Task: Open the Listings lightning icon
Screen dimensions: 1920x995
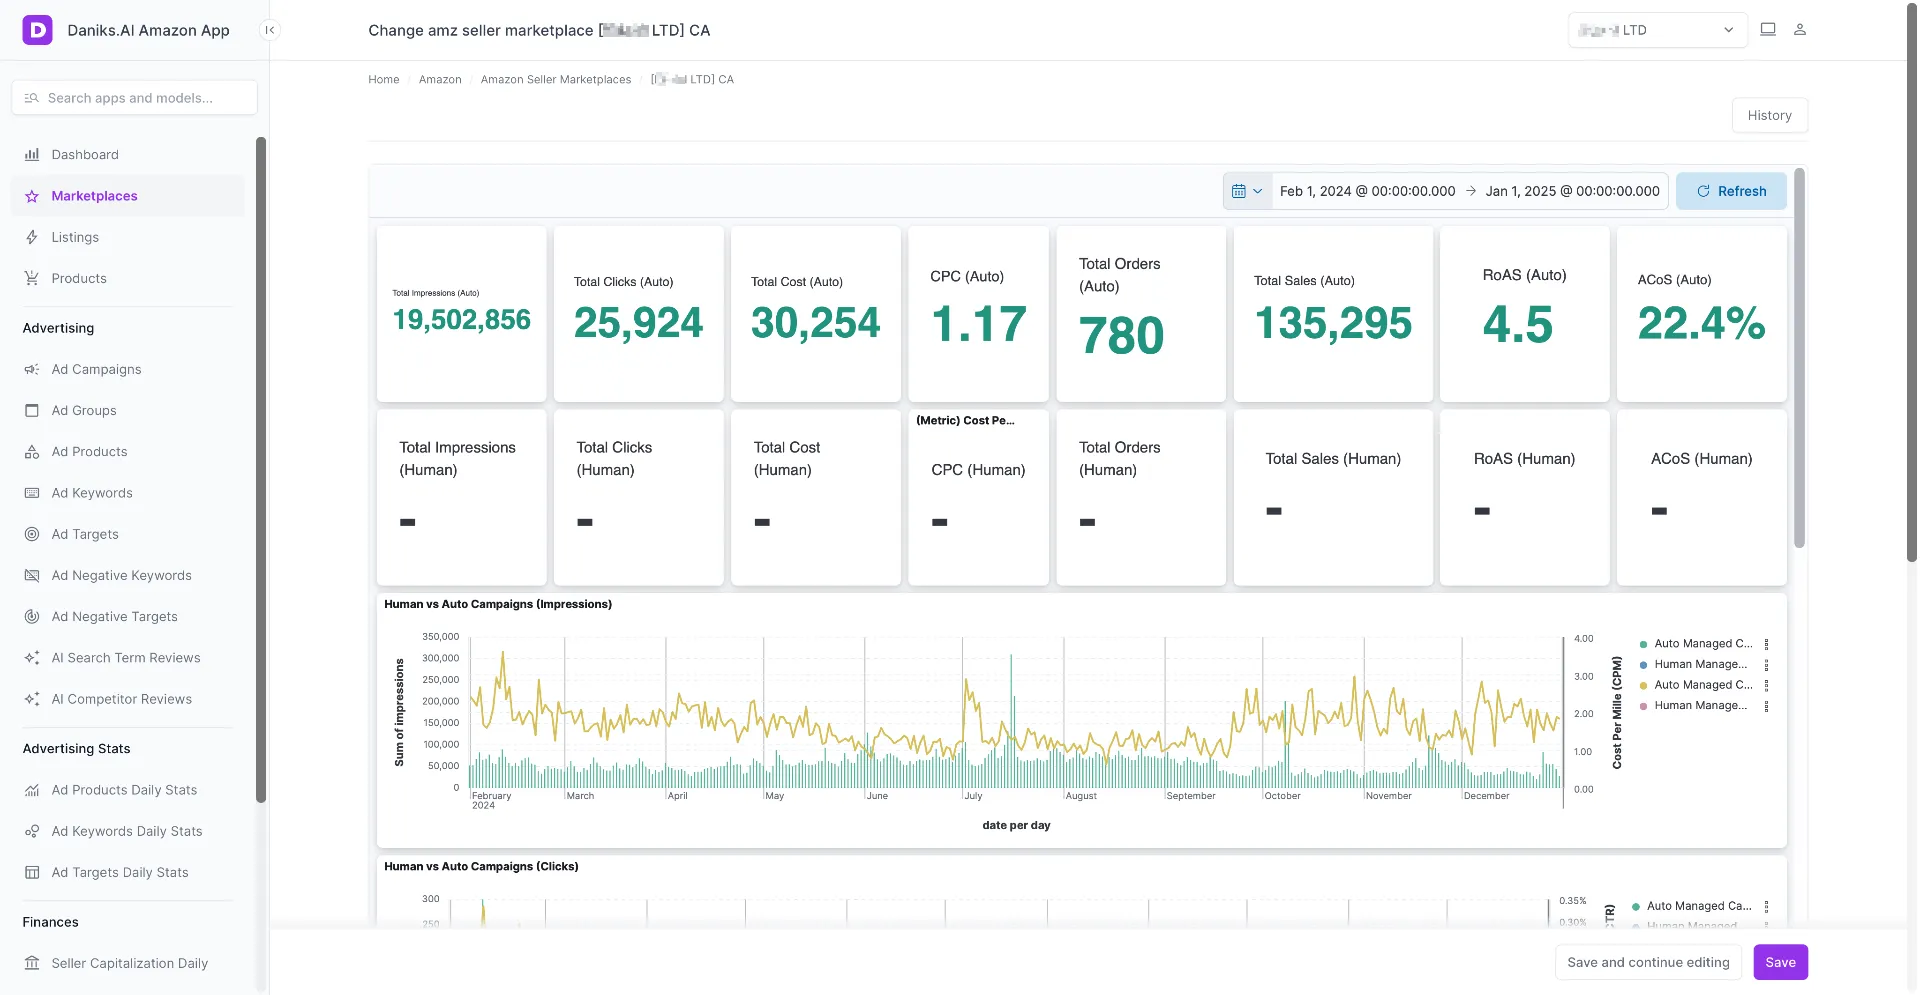Action: point(32,237)
